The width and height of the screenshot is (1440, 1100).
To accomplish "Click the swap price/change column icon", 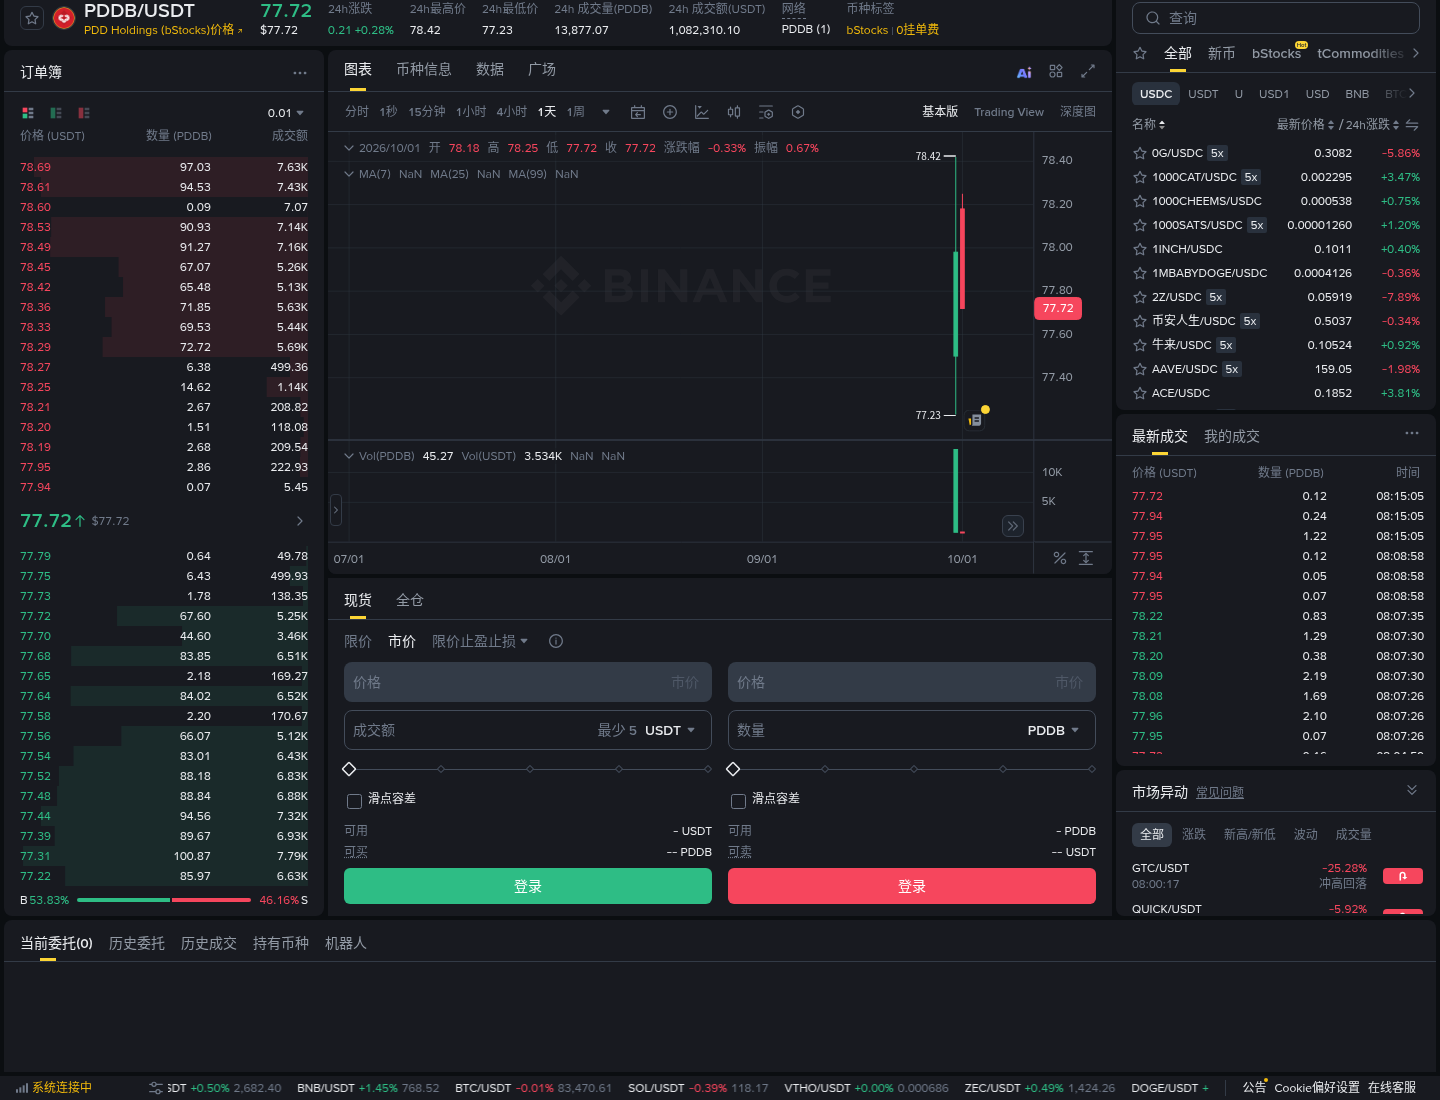I will click(1412, 125).
